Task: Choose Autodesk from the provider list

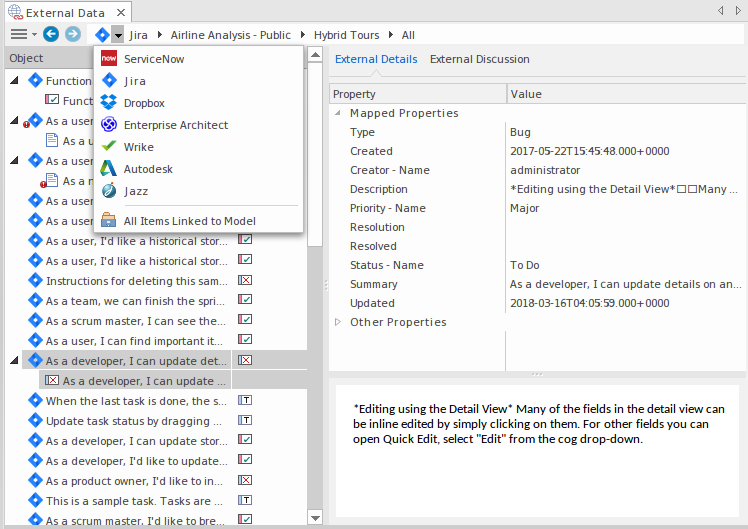Action: click(148, 169)
